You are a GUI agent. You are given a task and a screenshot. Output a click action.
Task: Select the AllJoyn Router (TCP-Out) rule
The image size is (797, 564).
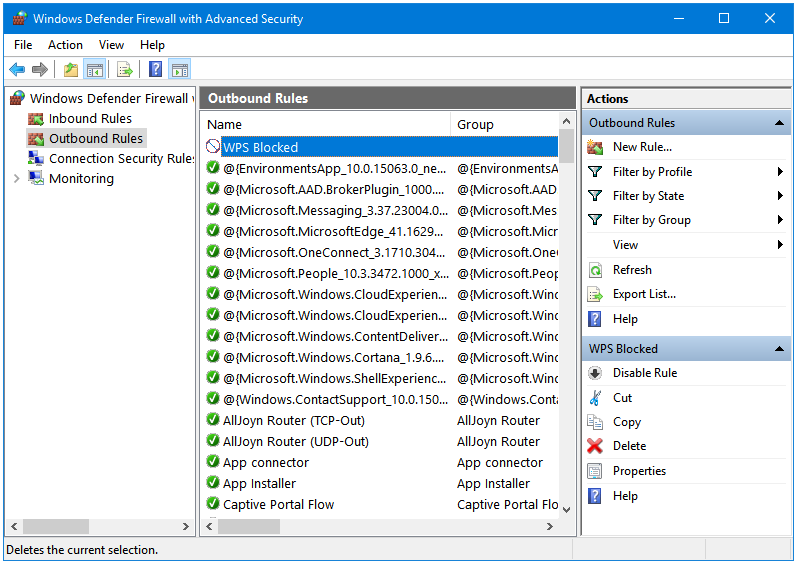click(381, 421)
